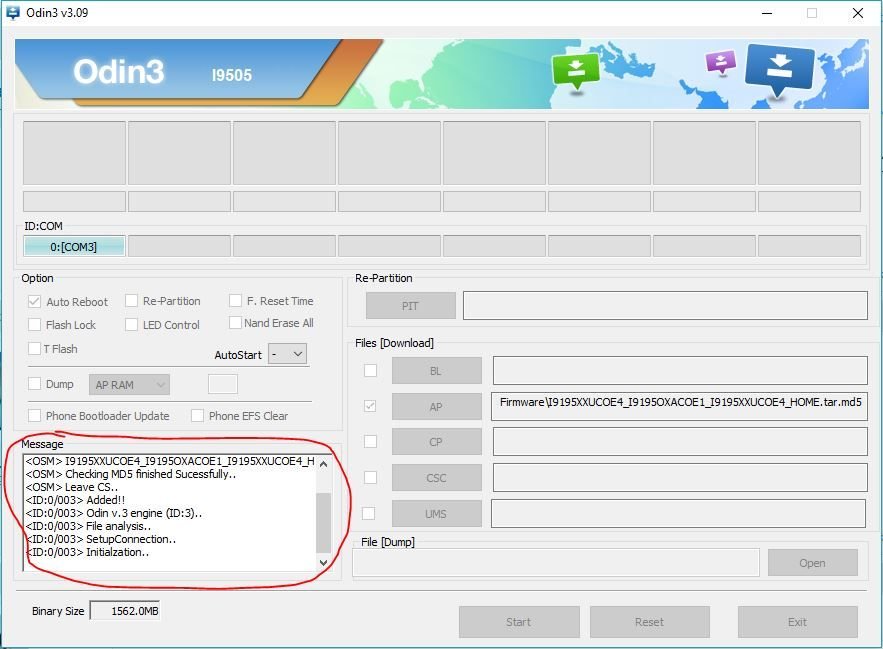The image size is (883, 649).
Task: Click the AP file button
Action: pos(436,407)
